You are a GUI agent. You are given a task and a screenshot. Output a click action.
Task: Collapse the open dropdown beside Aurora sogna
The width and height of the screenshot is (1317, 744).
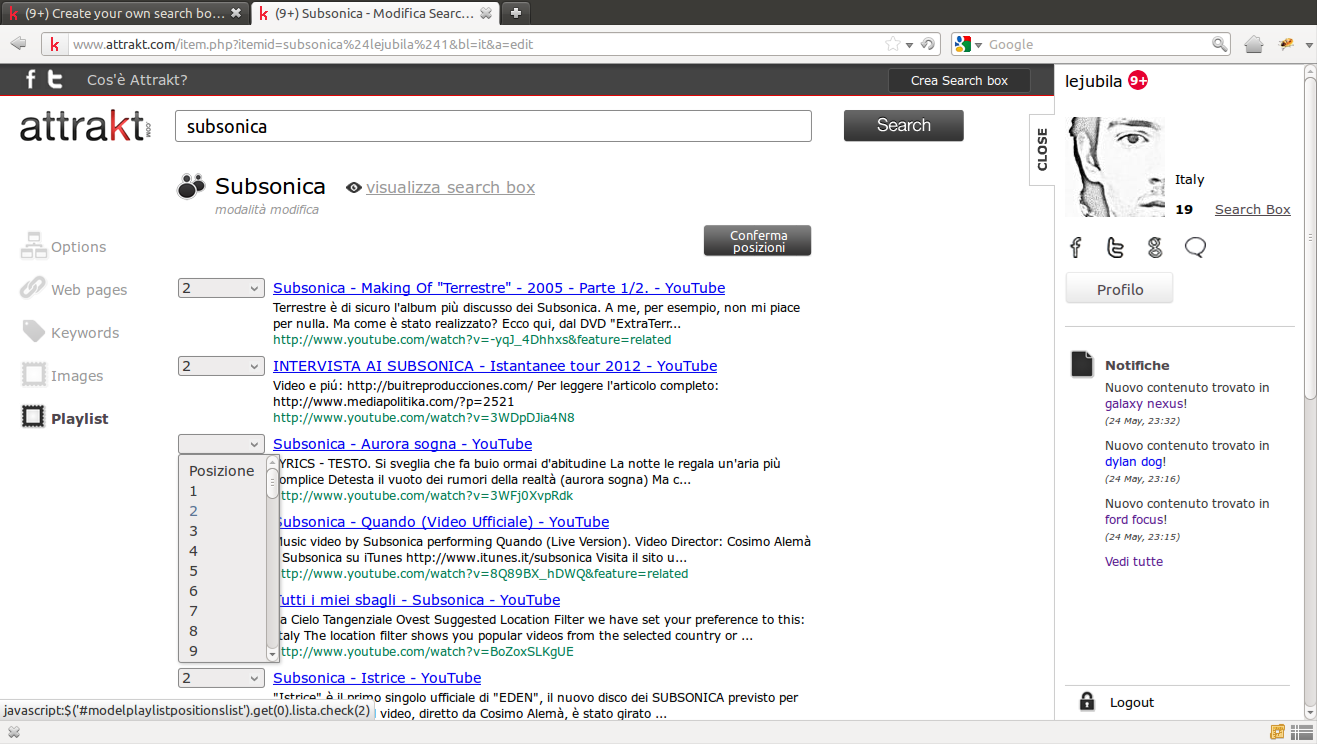click(221, 444)
